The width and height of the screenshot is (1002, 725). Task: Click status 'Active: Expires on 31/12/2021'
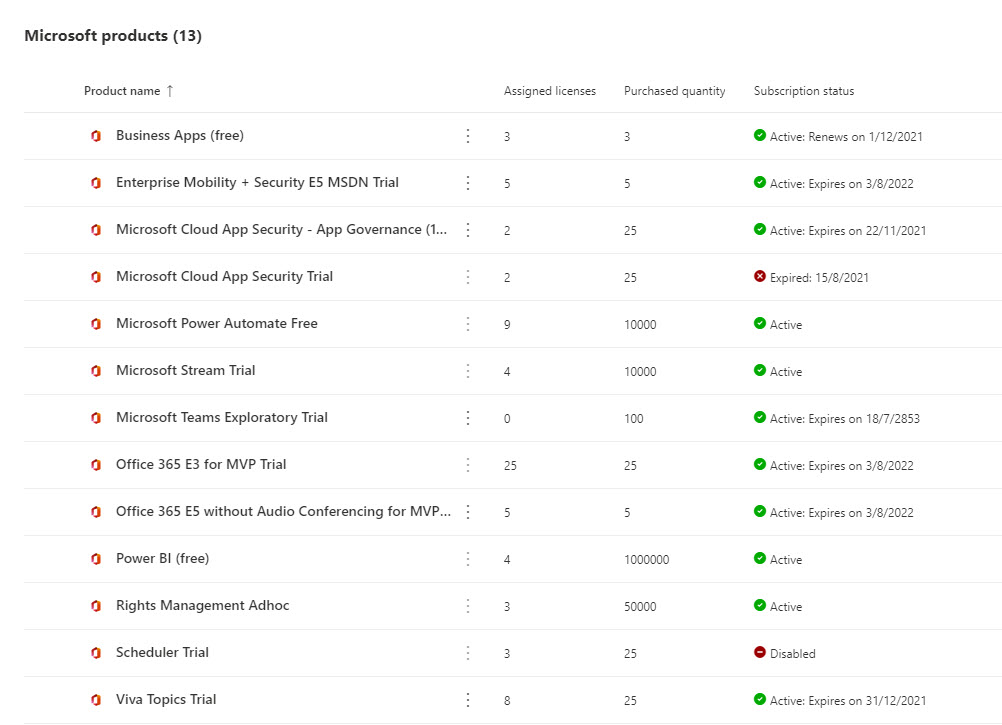(848, 701)
